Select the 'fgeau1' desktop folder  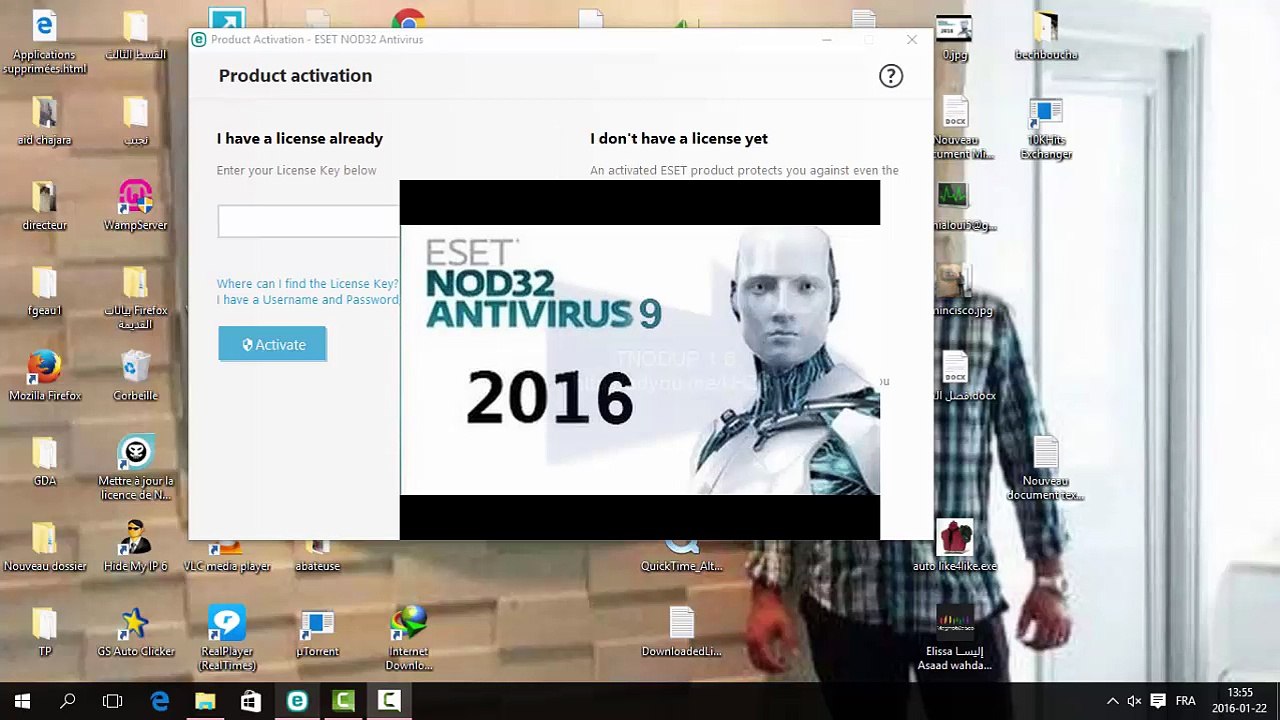pyautogui.click(x=45, y=291)
